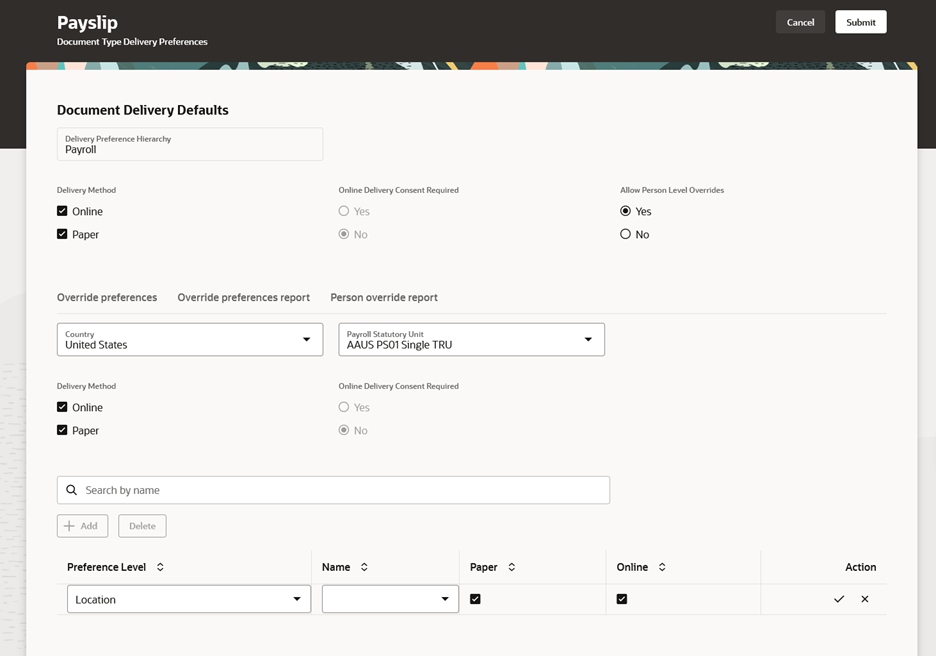
Task: Switch to Override preferences report tab
Action: point(244,297)
